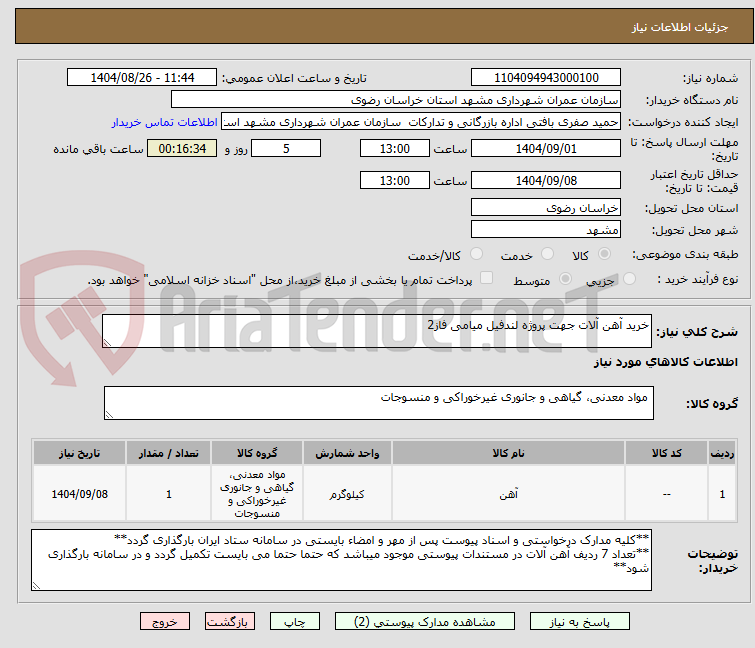The width and height of the screenshot is (755, 648).
Task: Open 'اطلاعات تماس خریدار' link
Action: 165,122
